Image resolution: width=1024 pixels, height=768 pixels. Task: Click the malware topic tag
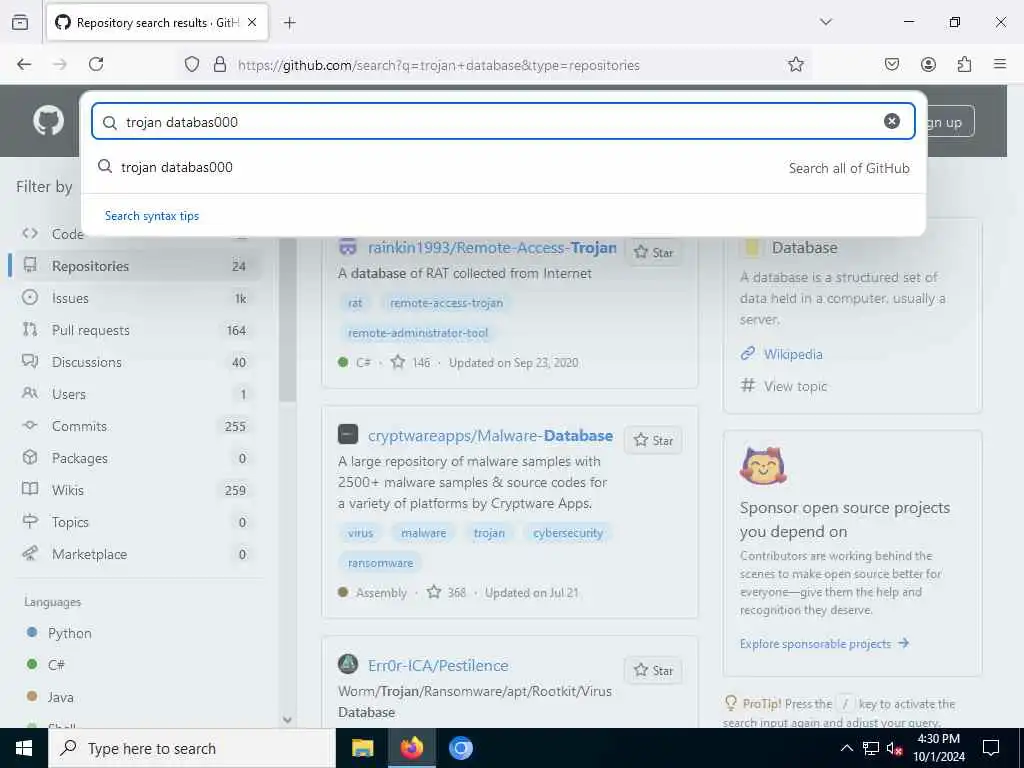pyautogui.click(x=423, y=532)
